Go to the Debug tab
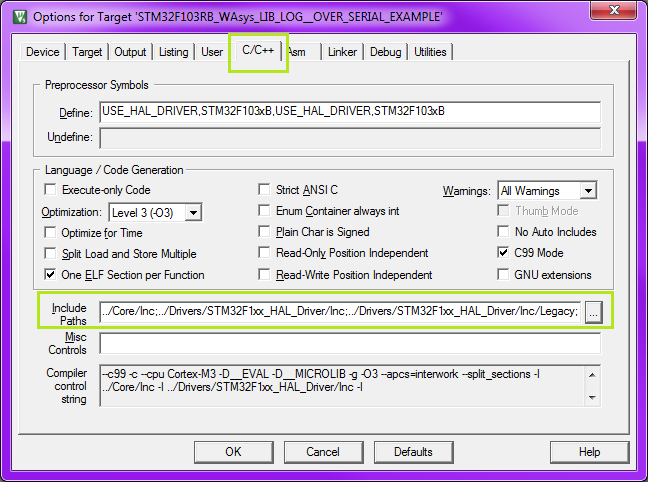 386,52
